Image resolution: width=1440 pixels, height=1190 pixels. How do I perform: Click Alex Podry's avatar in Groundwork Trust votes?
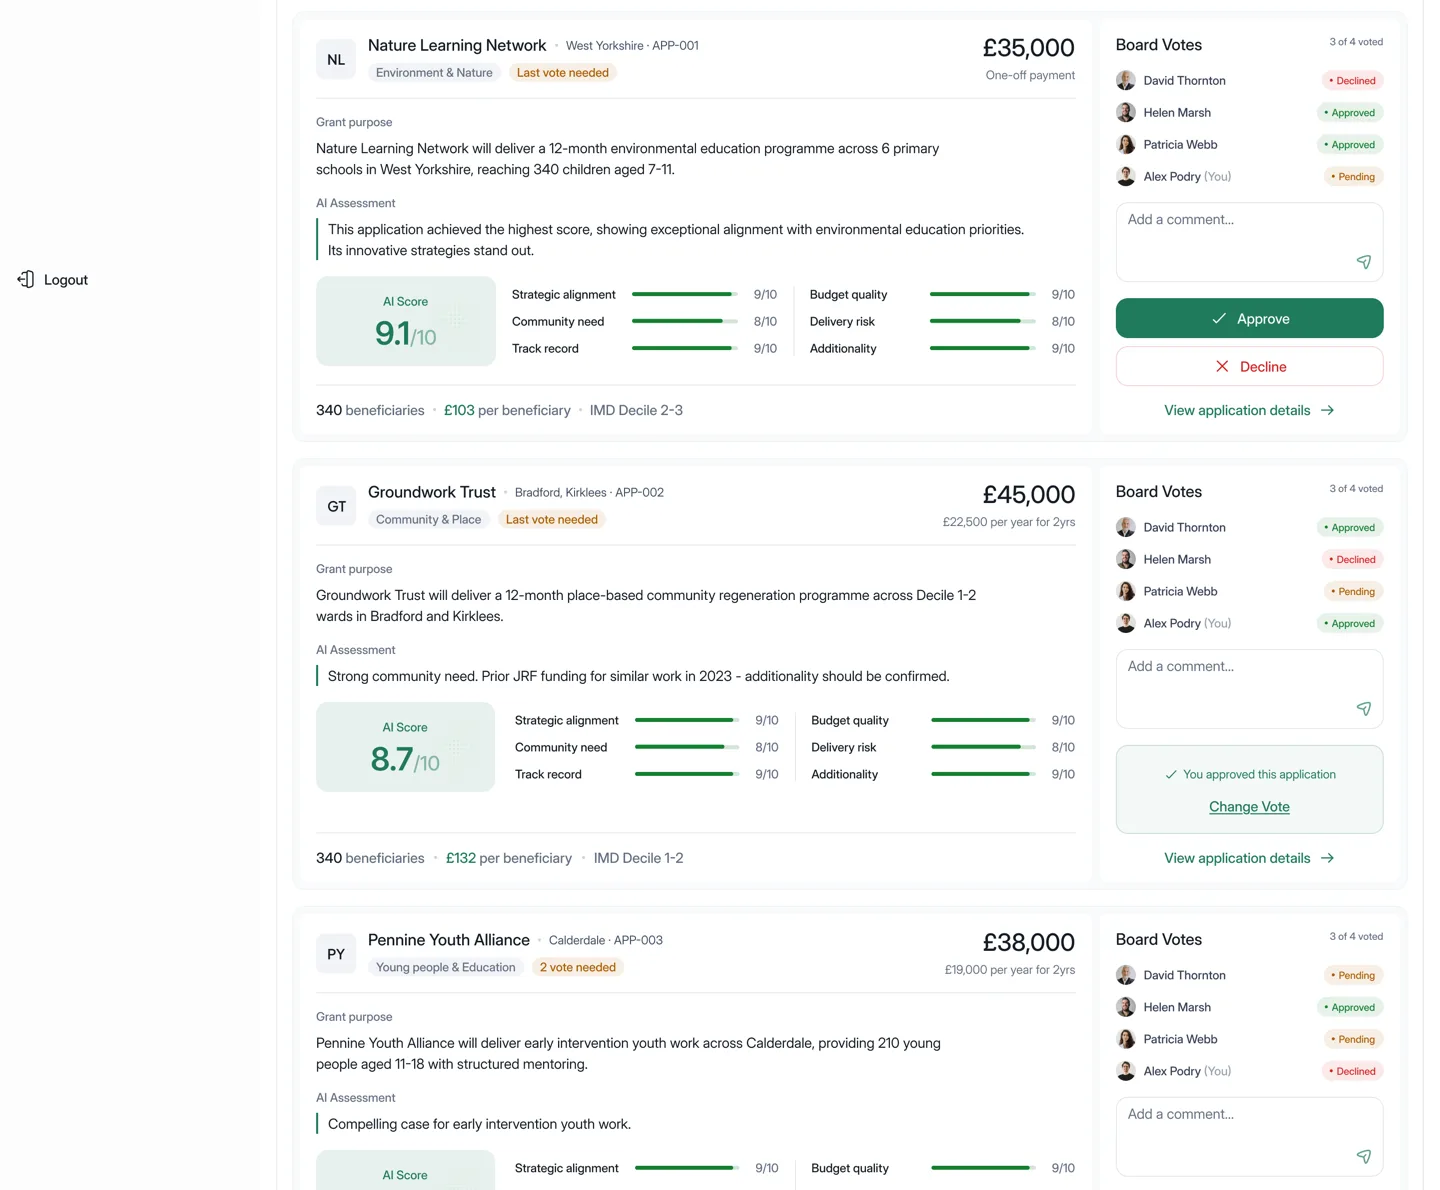point(1126,623)
